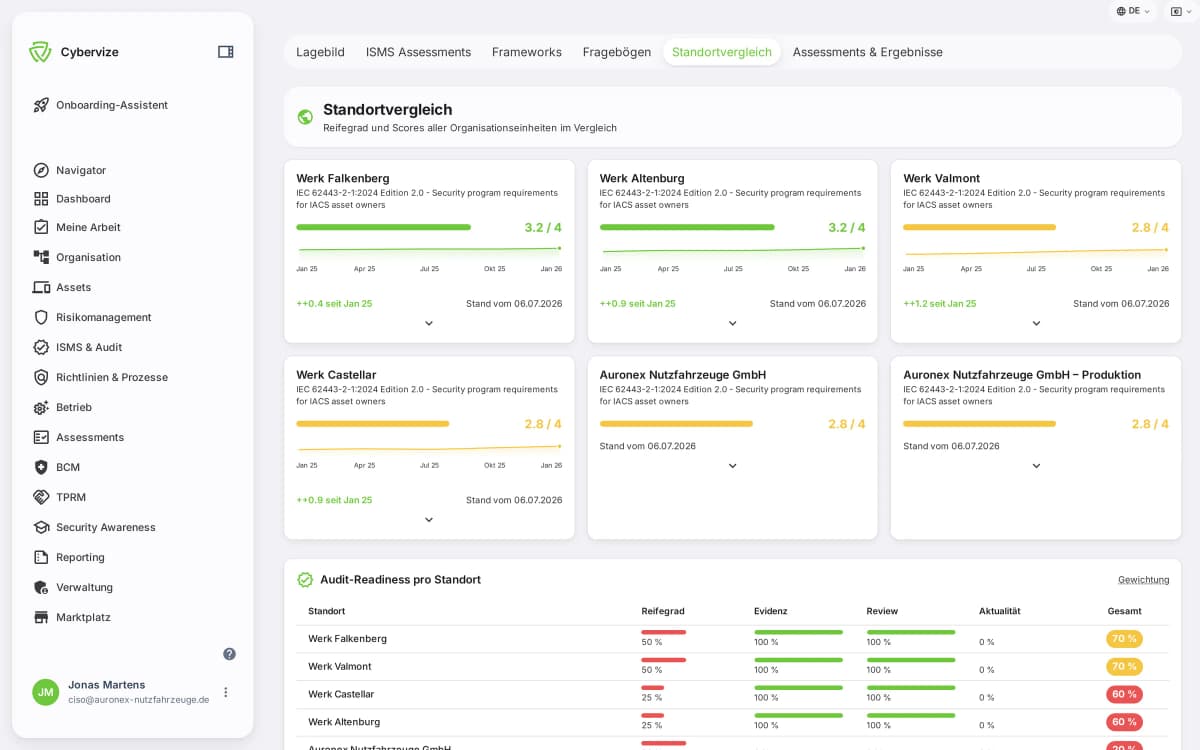Click ciso@auronex-nutzfahrzeuge.de email text
Image resolution: width=1200 pixels, height=750 pixels.
pyautogui.click(x=138, y=700)
